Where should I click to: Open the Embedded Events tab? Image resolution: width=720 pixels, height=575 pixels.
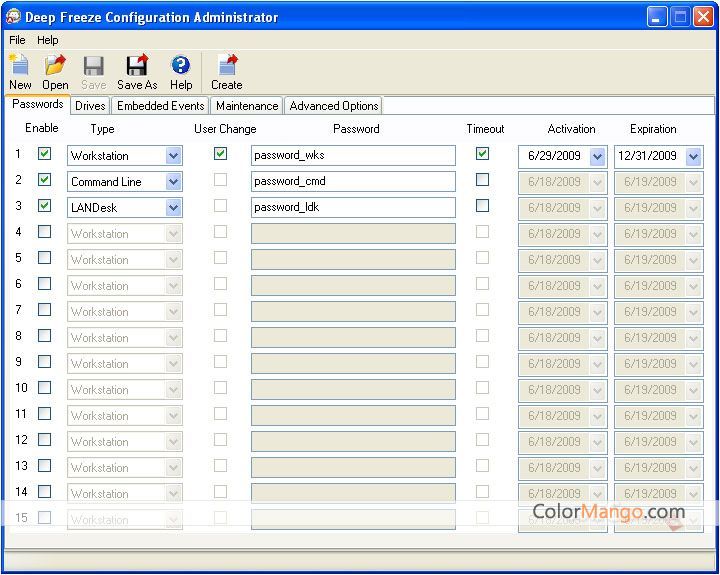[x=160, y=106]
